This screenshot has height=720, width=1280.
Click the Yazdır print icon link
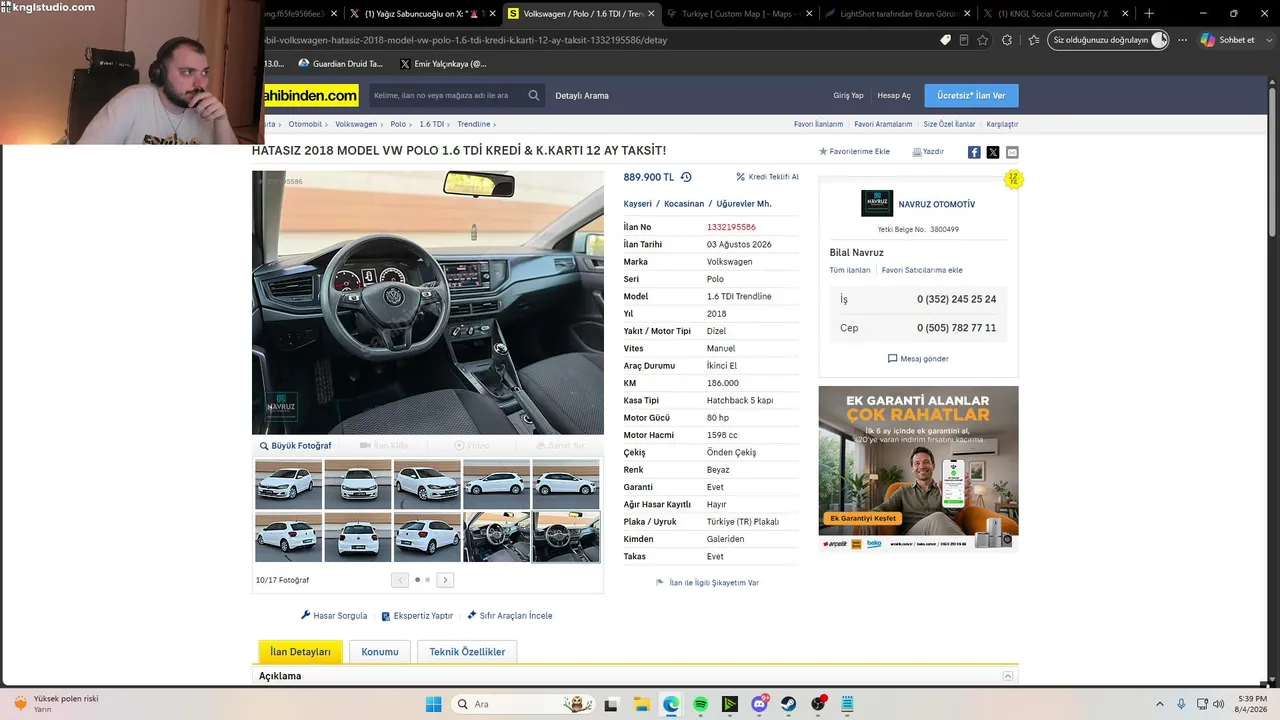click(928, 152)
